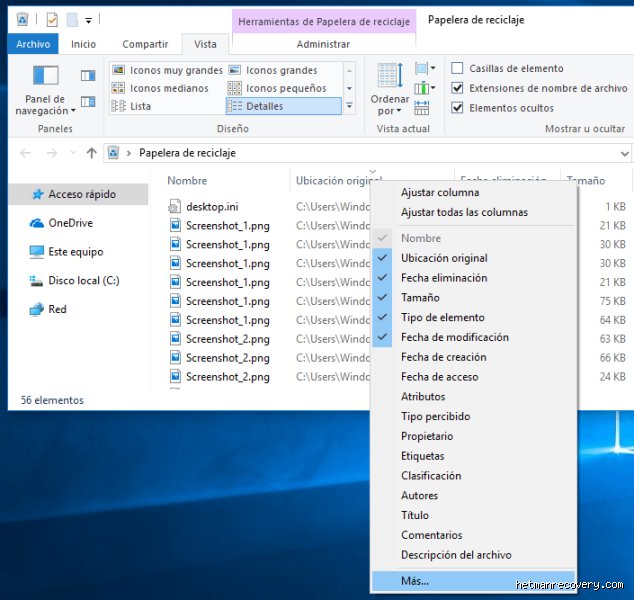Open the add columns dropdown icon

(425, 88)
